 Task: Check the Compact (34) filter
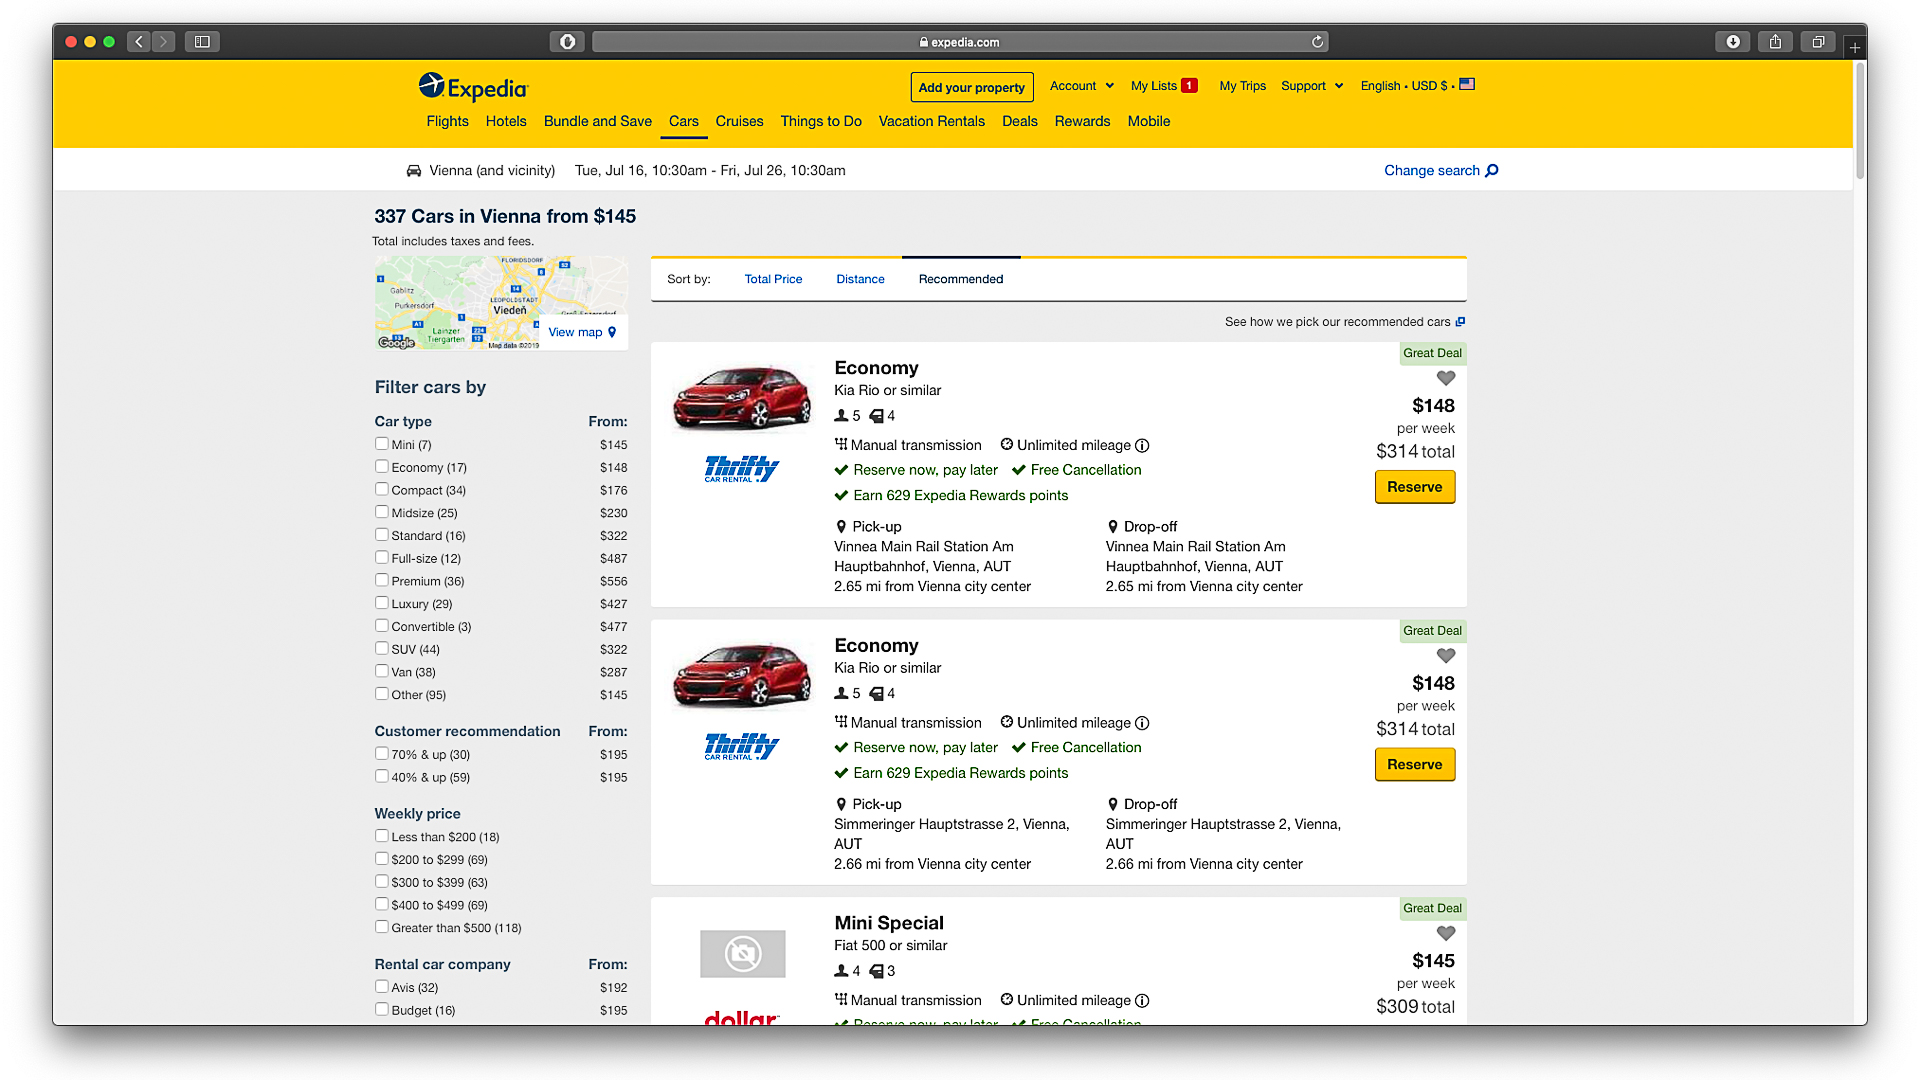(381, 490)
